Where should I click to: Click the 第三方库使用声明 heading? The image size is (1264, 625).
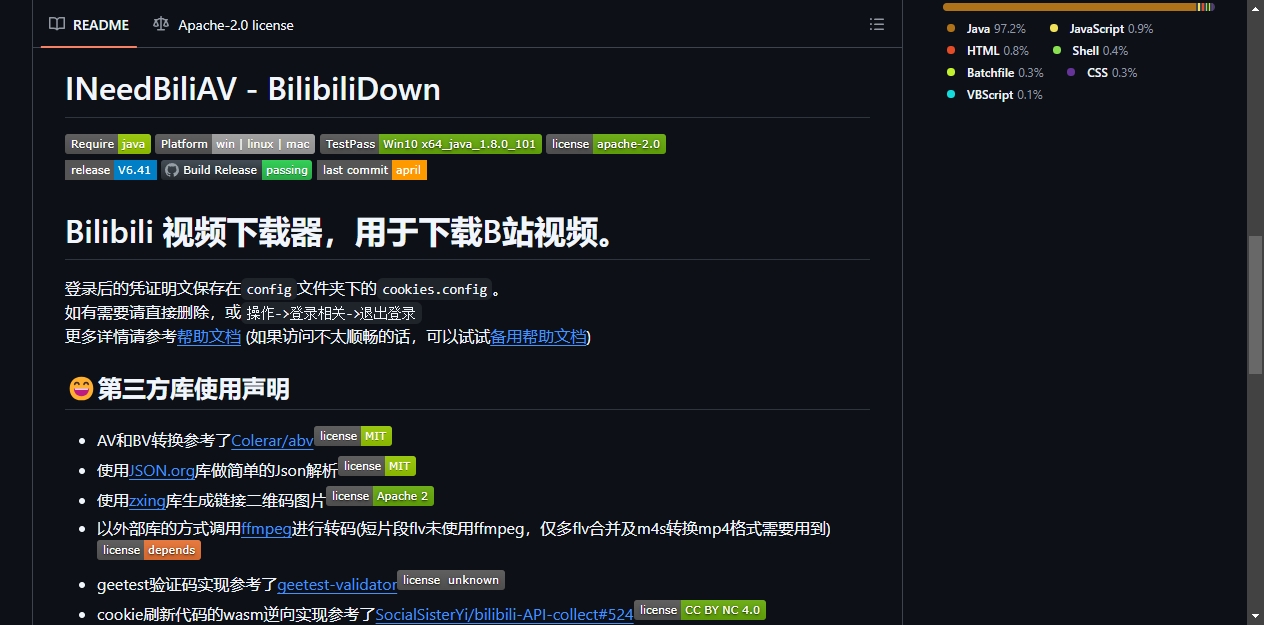click(193, 388)
